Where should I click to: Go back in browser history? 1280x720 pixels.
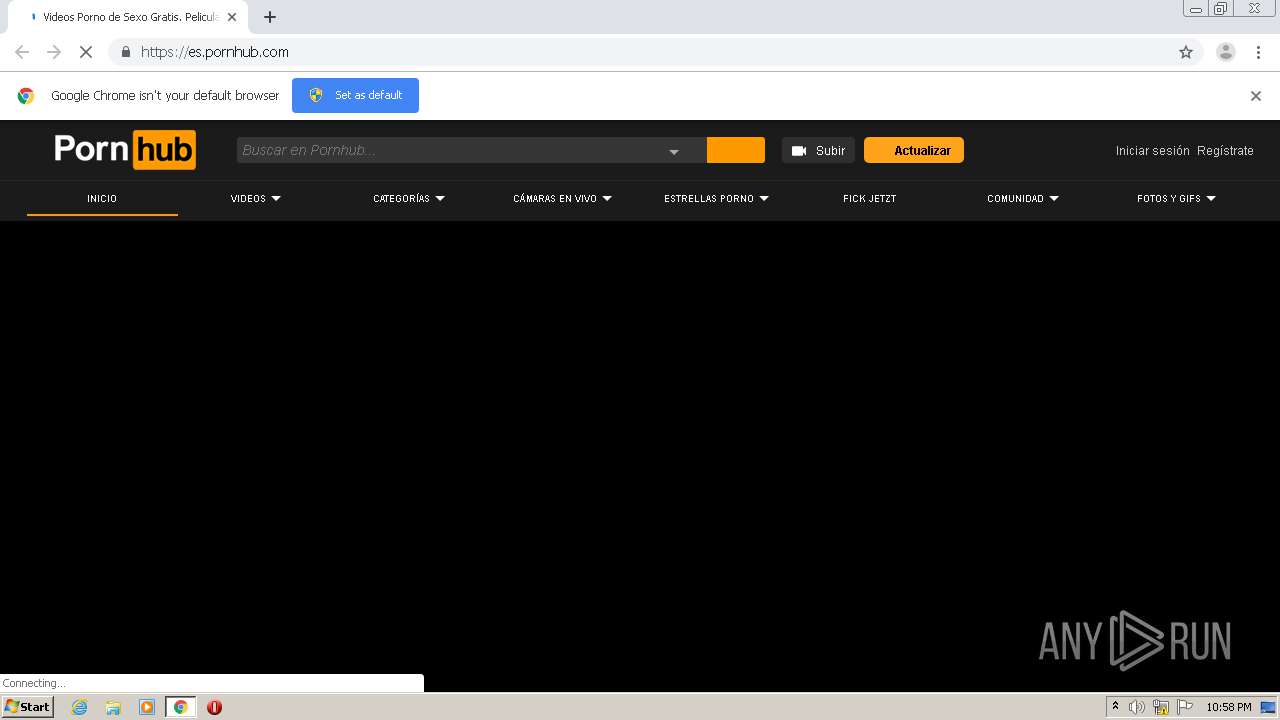tap(22, 52)
